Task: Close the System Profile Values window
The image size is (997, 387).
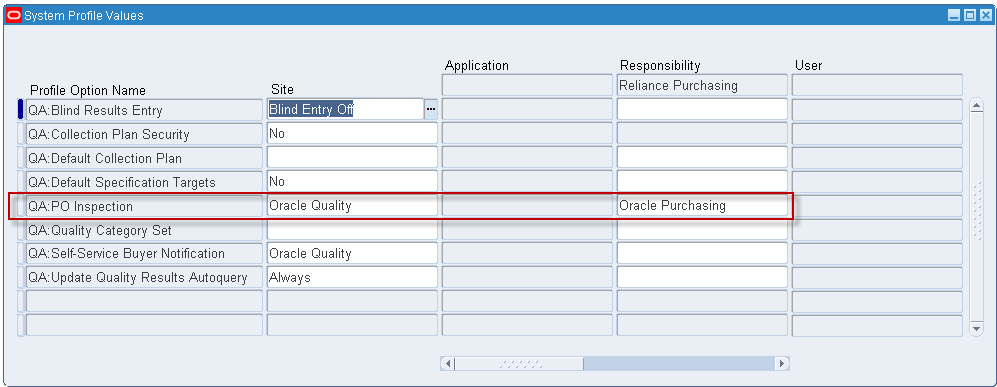Action: click(x=985, y=15)
